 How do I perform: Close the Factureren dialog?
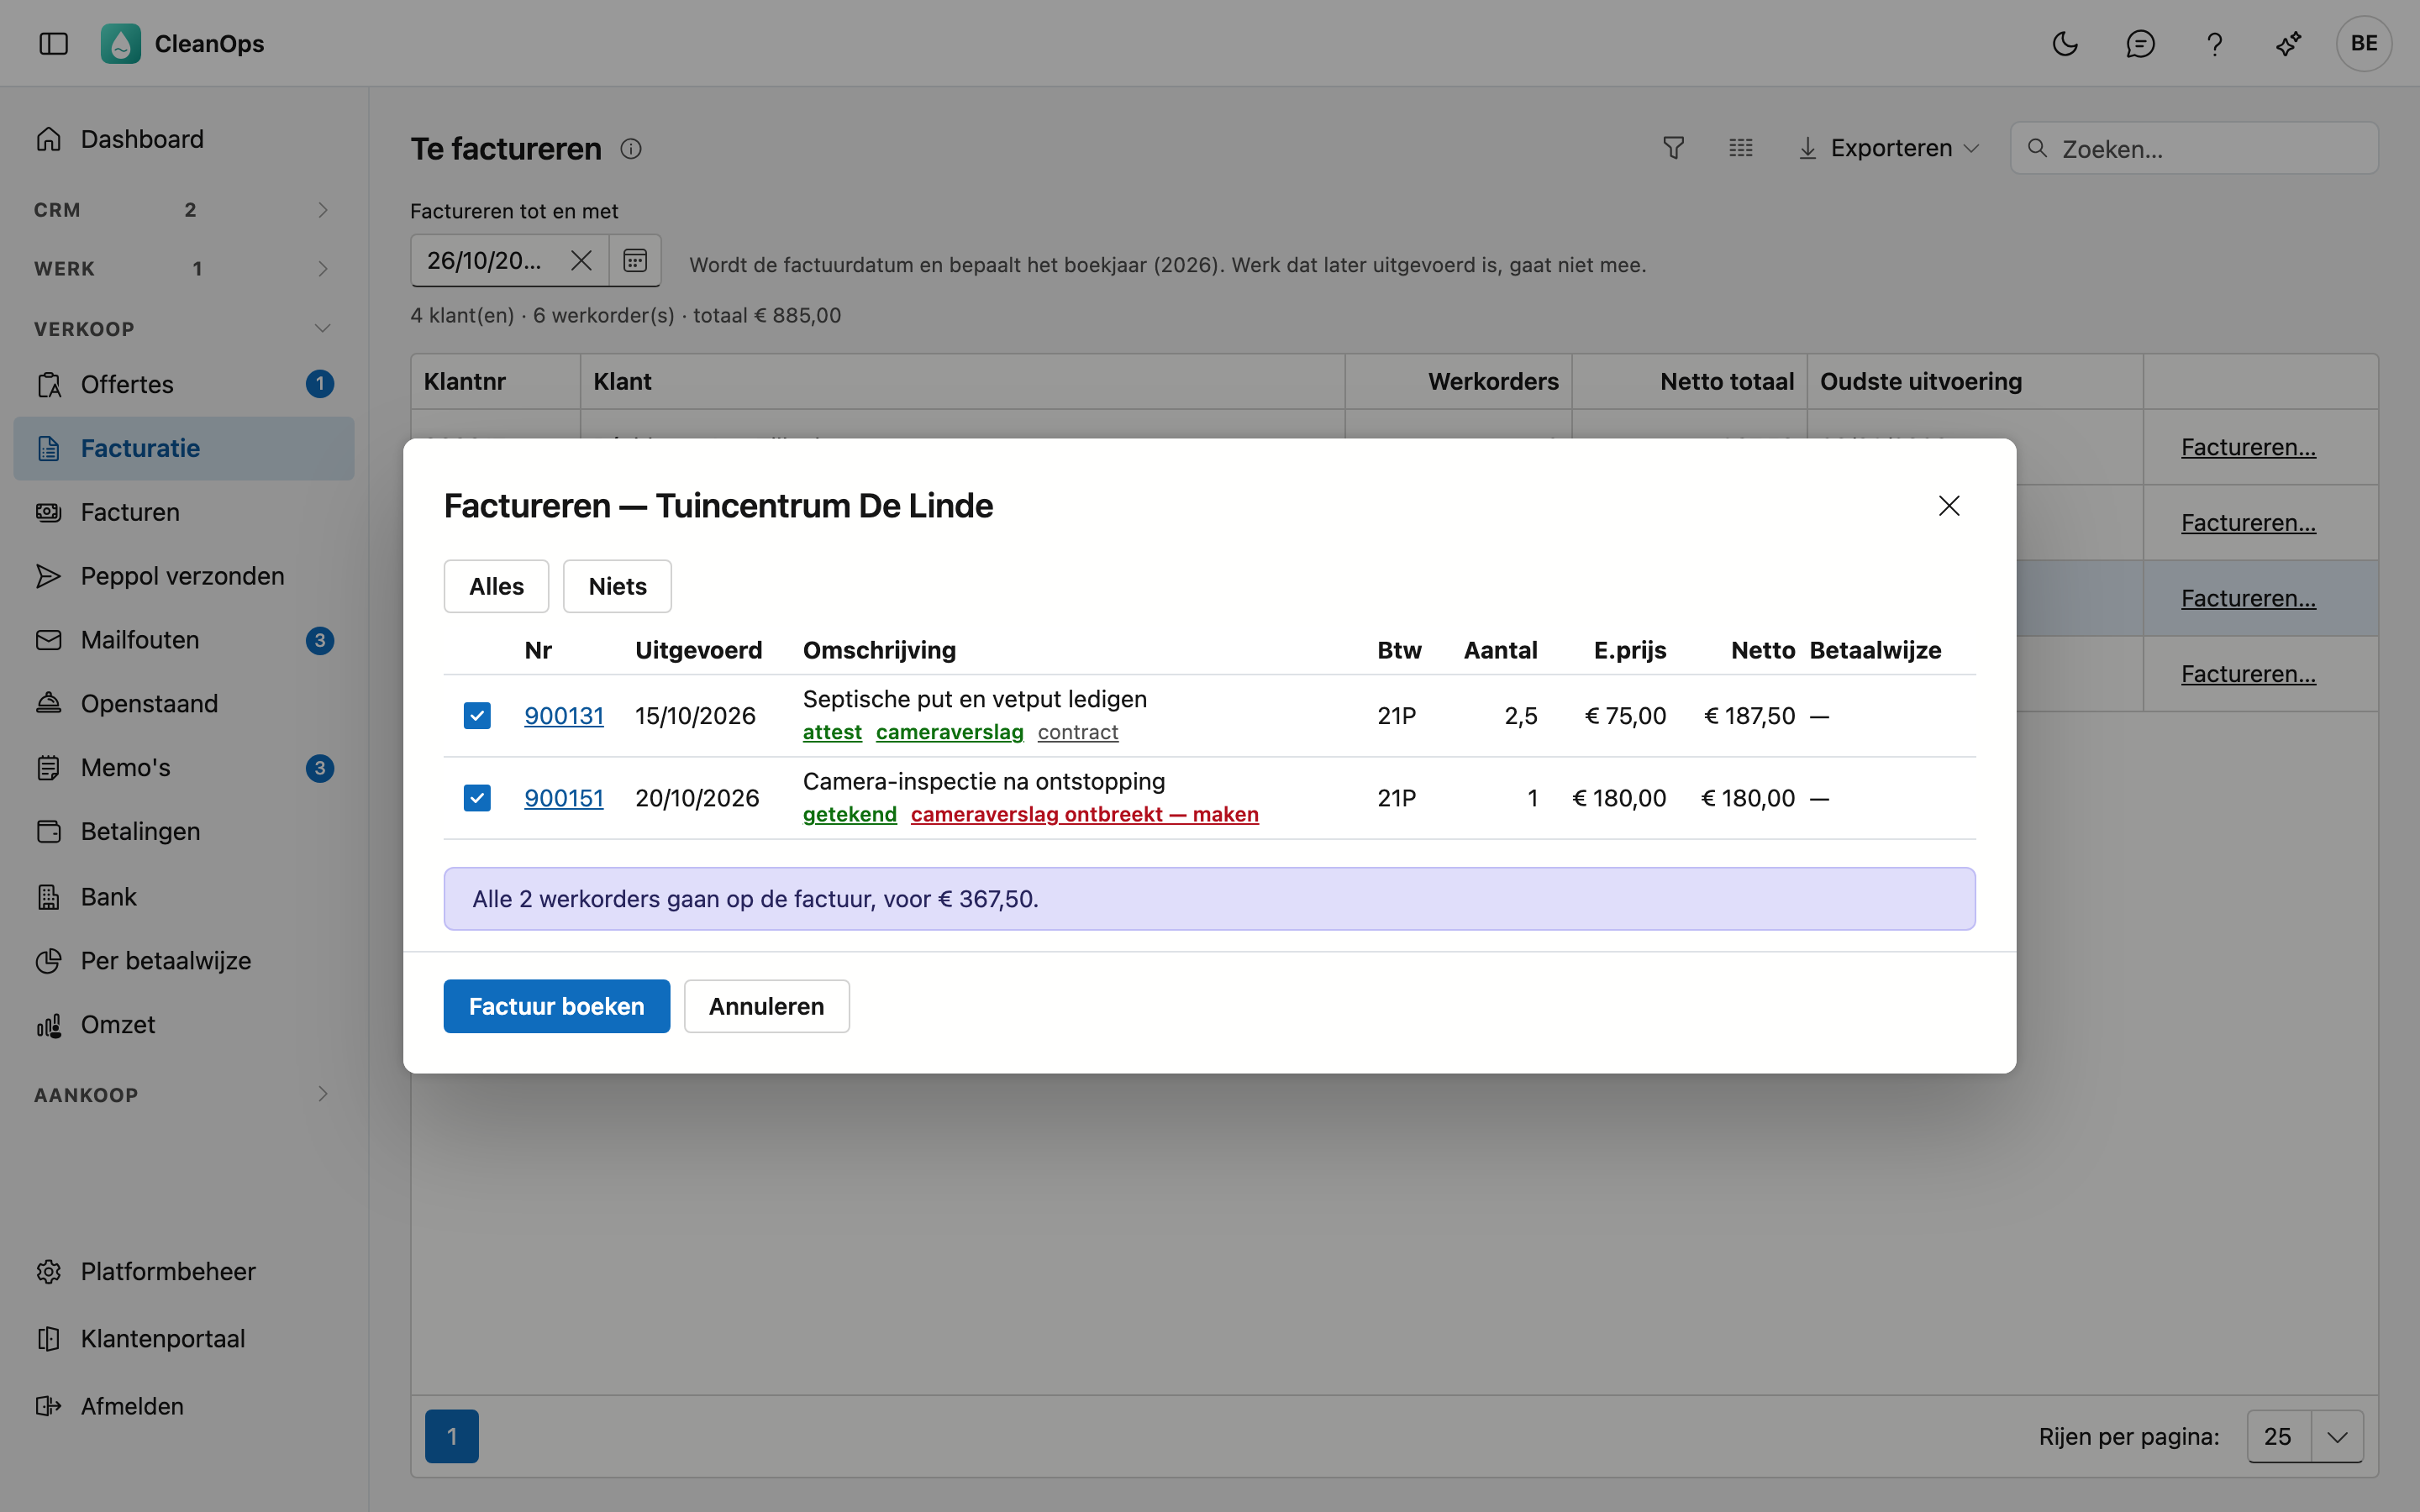click(x=1949, y=506)
